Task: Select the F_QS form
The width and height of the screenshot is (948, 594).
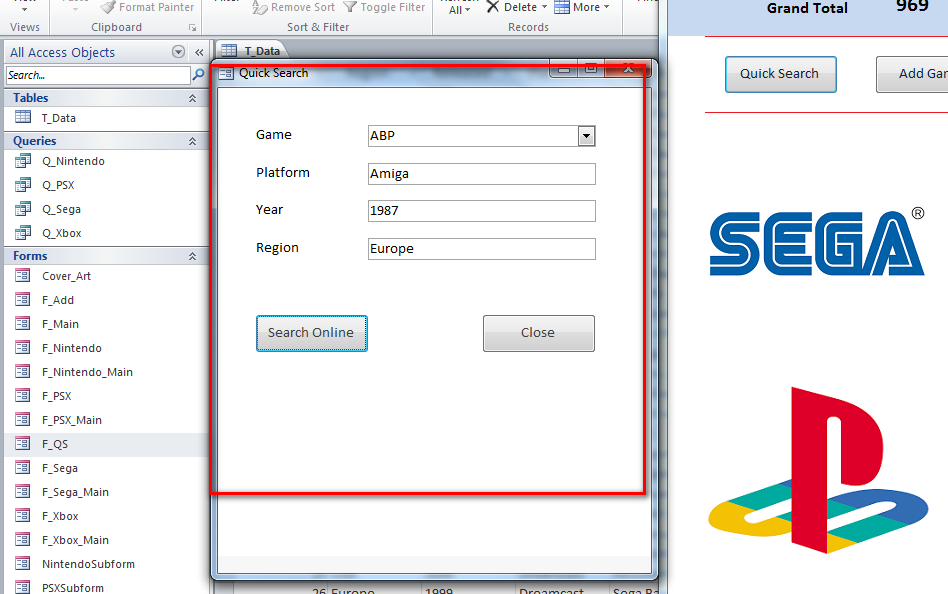Action: tap(106, 444)
